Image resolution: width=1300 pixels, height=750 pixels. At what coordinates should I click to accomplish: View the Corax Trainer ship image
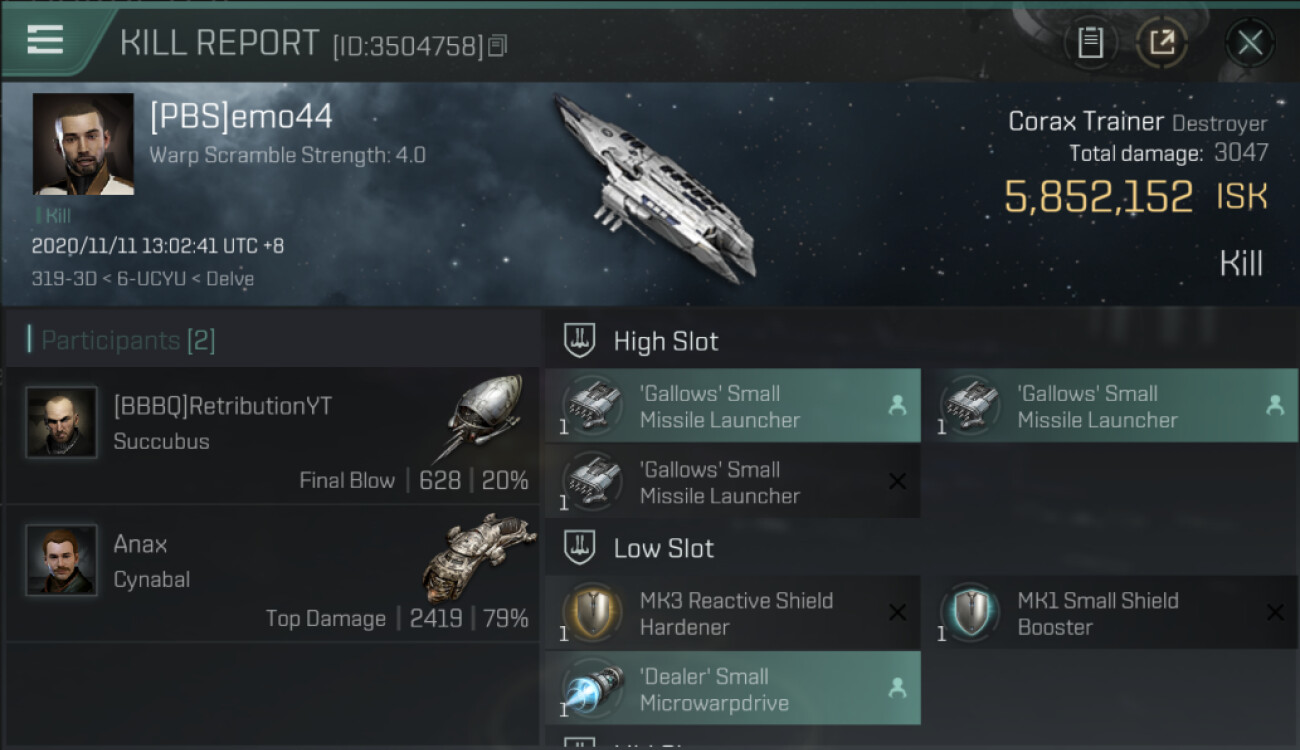[655, 187]
